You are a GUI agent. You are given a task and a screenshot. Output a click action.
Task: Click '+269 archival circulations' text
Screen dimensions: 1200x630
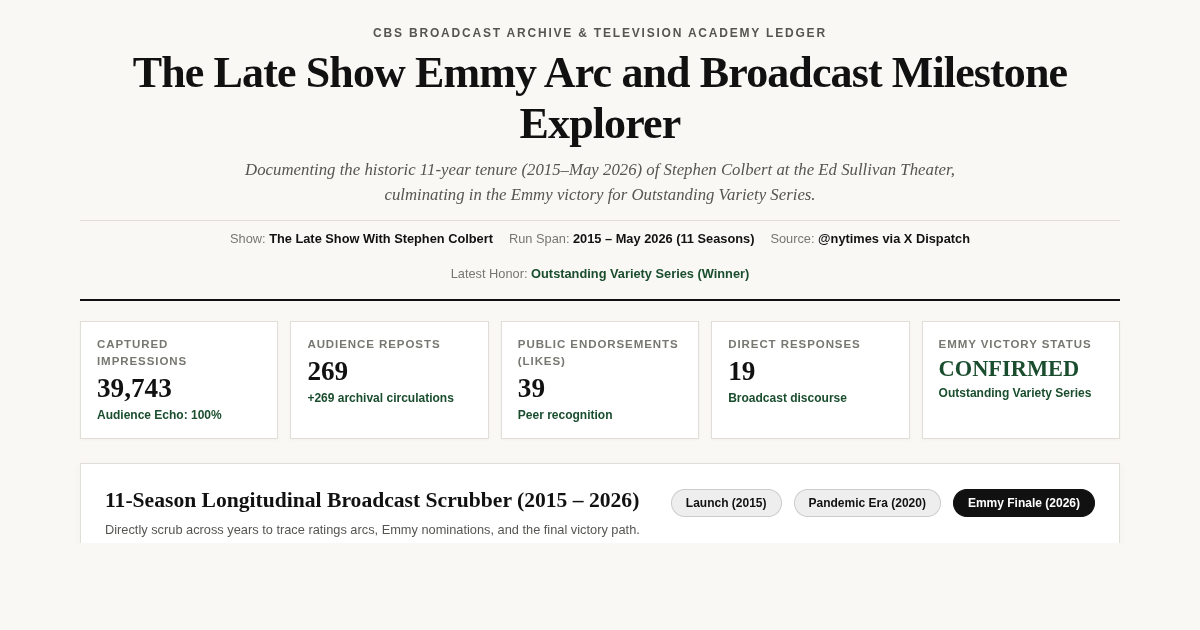[380, 398]
